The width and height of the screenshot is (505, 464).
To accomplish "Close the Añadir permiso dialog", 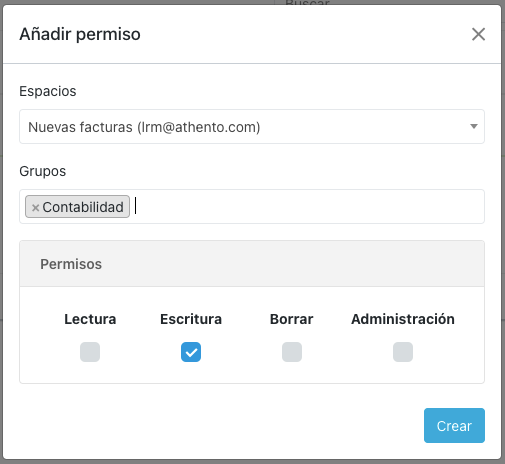I will pyautogui.click(x=478, y=34).
